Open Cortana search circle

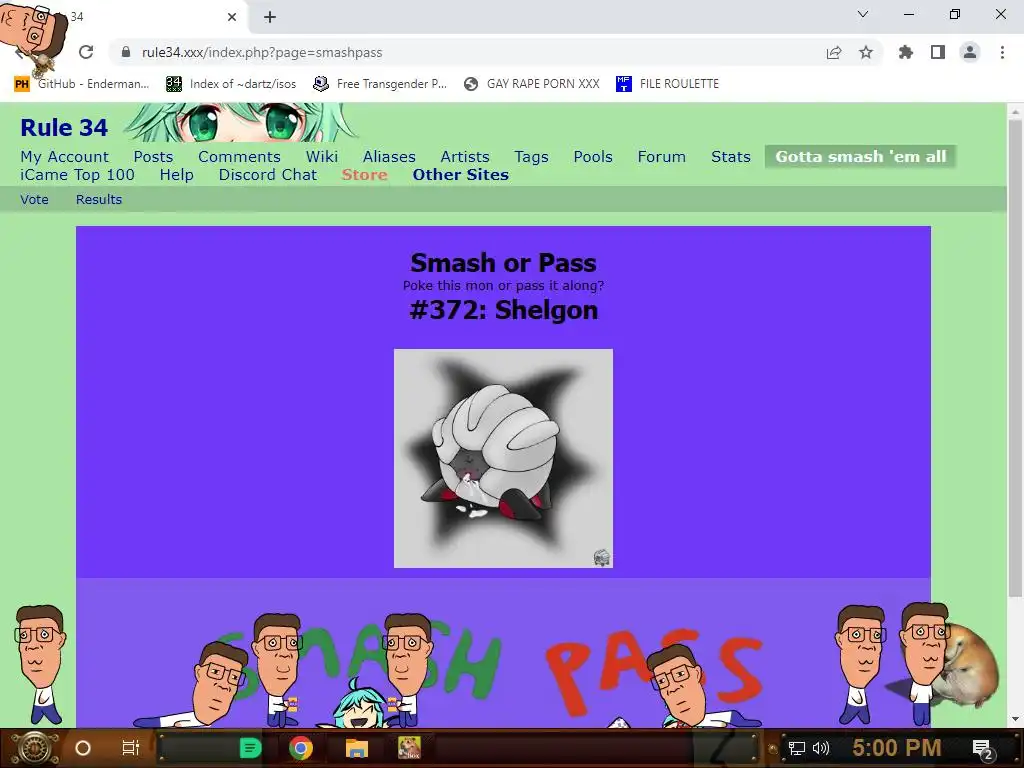pos(83,748)
